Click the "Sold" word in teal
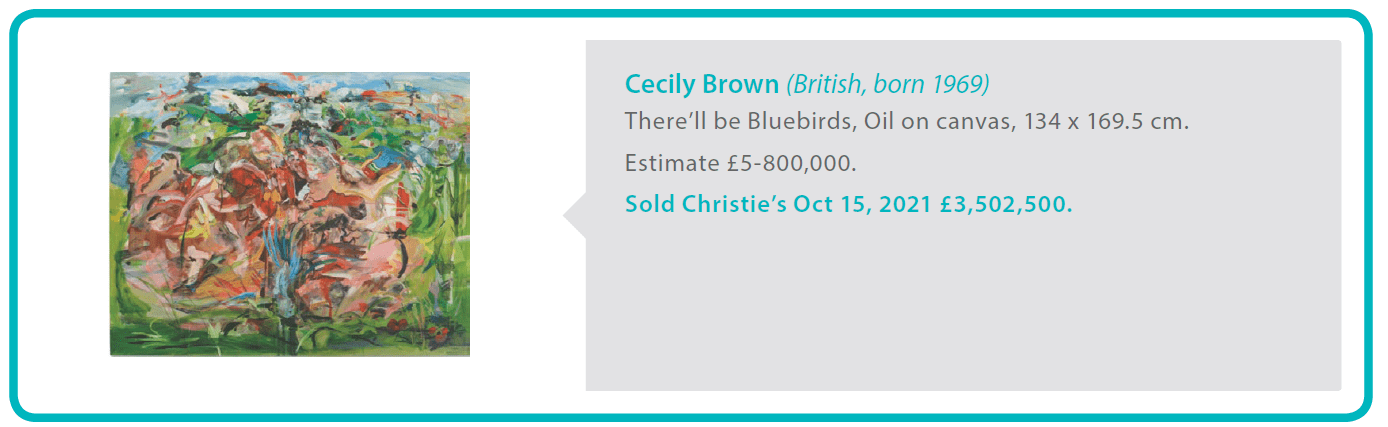The image size is (1388, 427). [650, 204]
